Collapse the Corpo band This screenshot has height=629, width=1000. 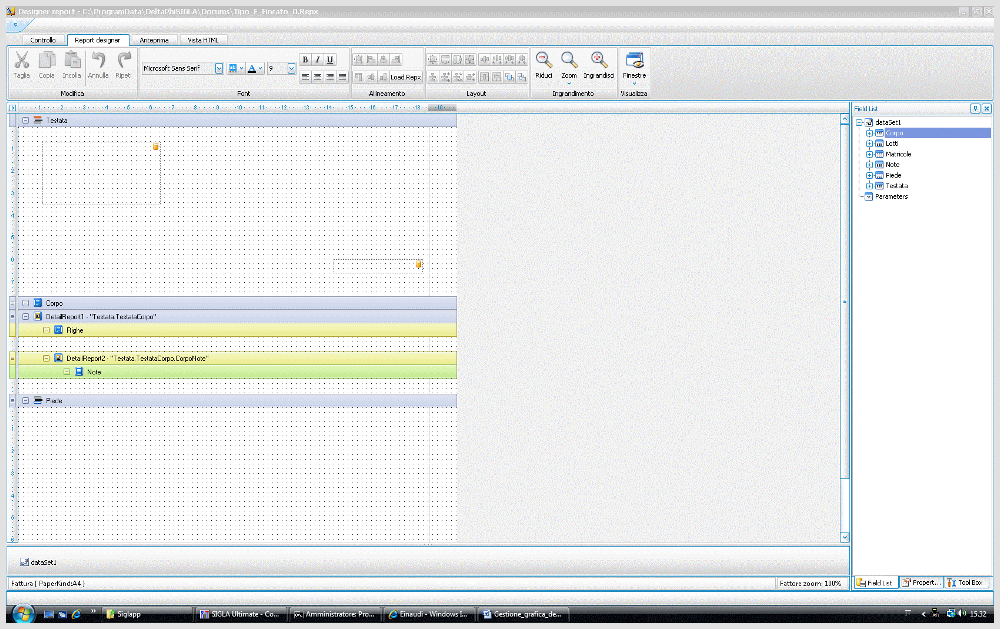pos(26,304)
